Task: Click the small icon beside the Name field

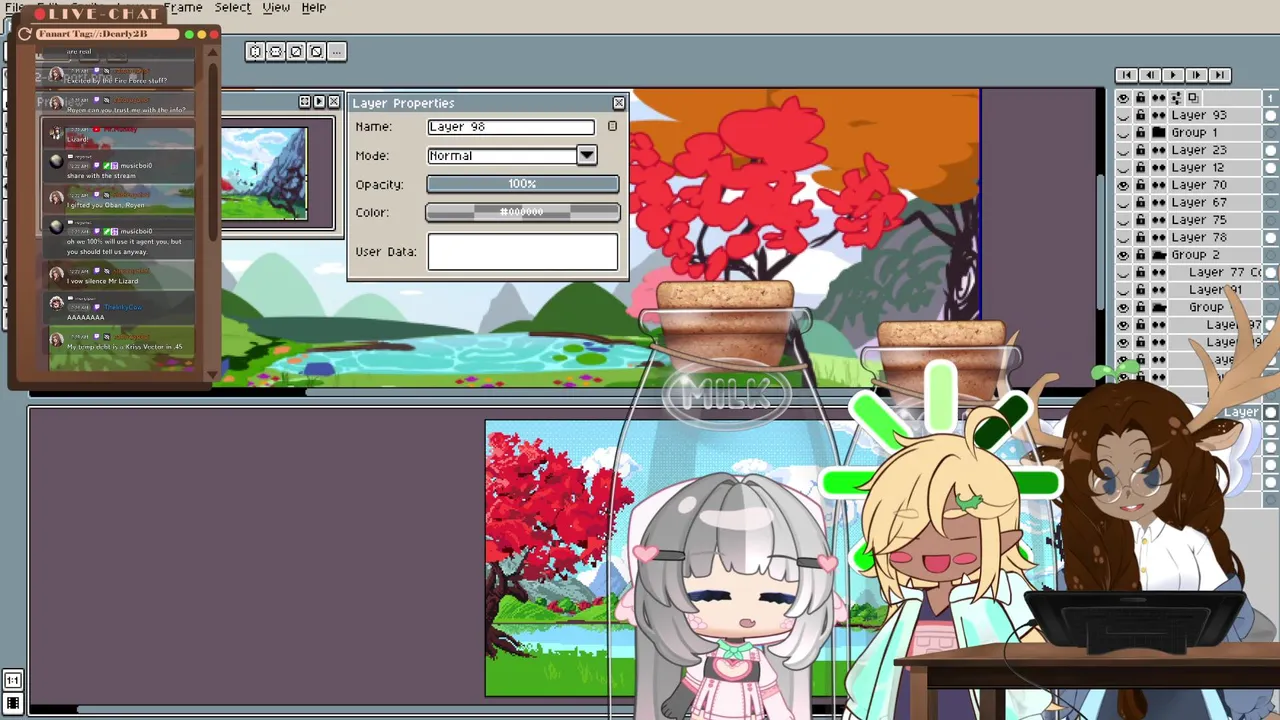Action: point(612,127)
